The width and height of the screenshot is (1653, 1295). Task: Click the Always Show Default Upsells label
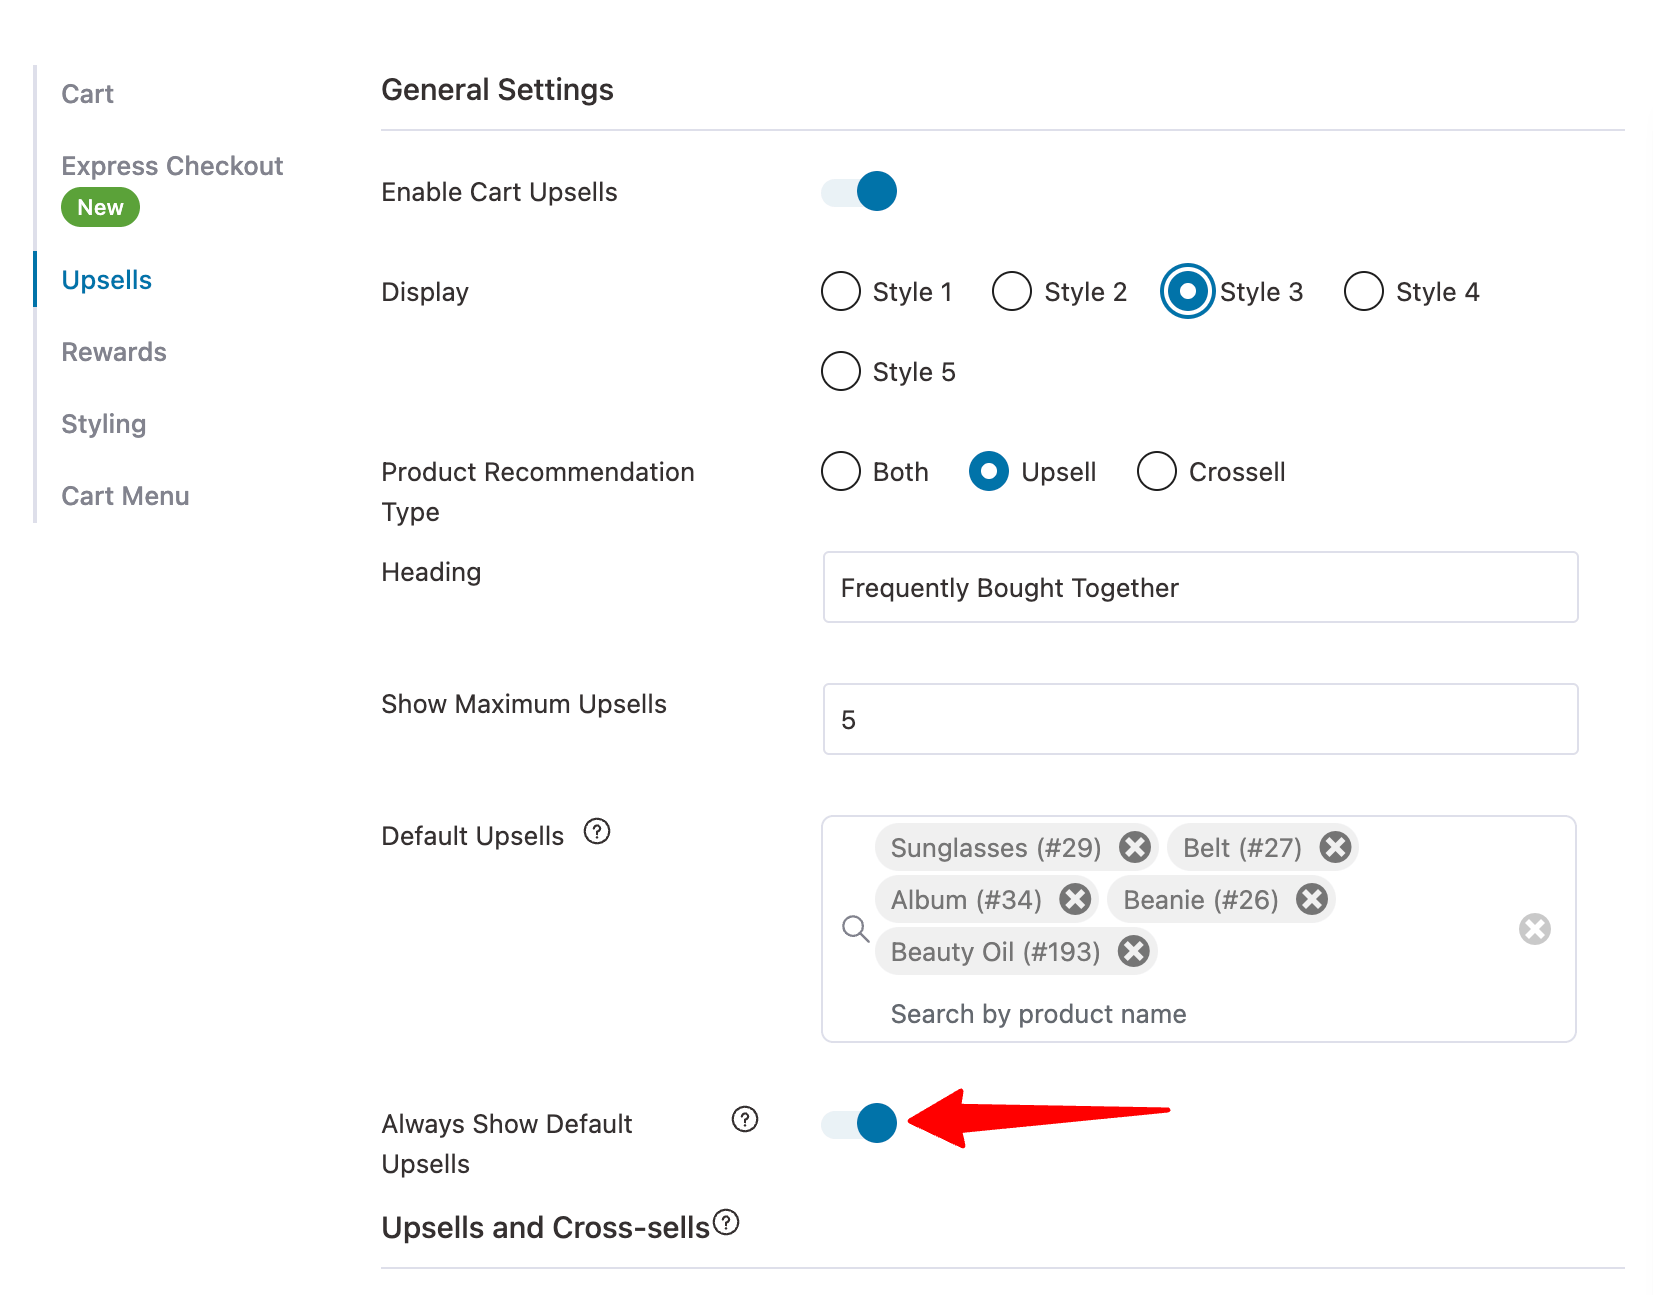coord(507,1144)
